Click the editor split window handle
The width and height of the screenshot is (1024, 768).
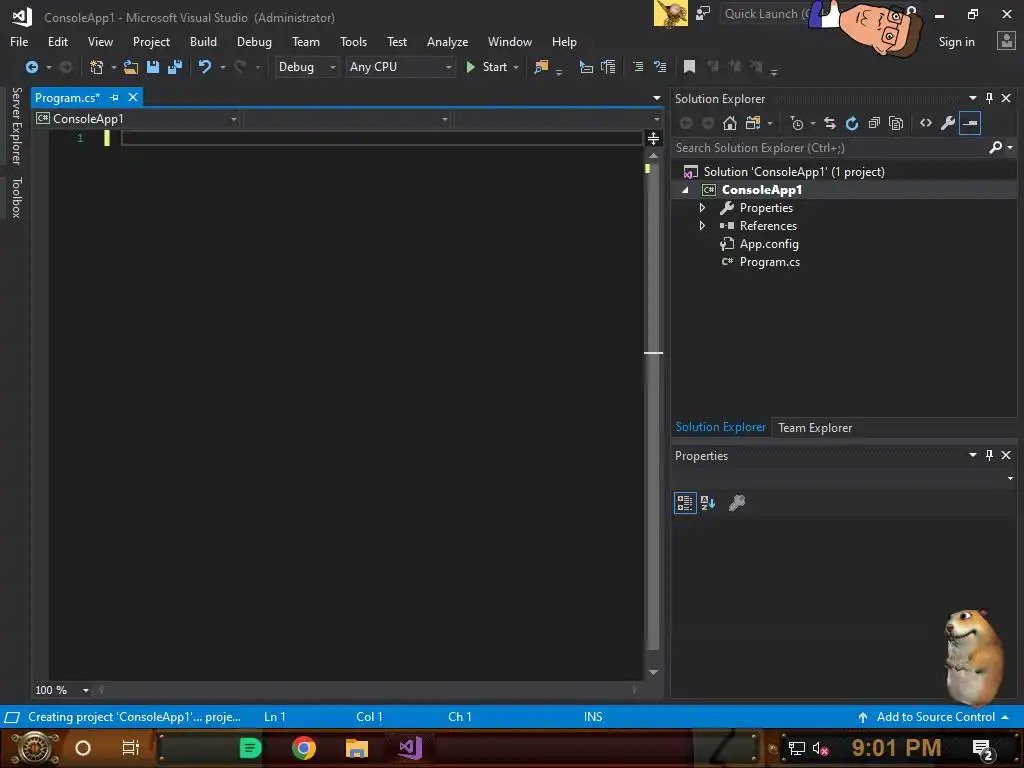(x=653, y=138)
